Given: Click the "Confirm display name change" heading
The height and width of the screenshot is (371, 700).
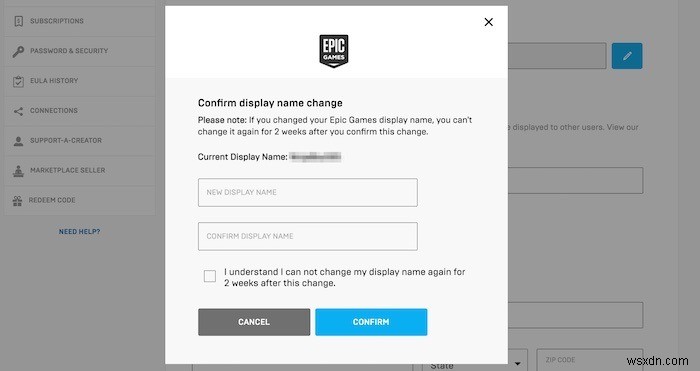Looking at the screenshot, I should [x=270, y=103].
